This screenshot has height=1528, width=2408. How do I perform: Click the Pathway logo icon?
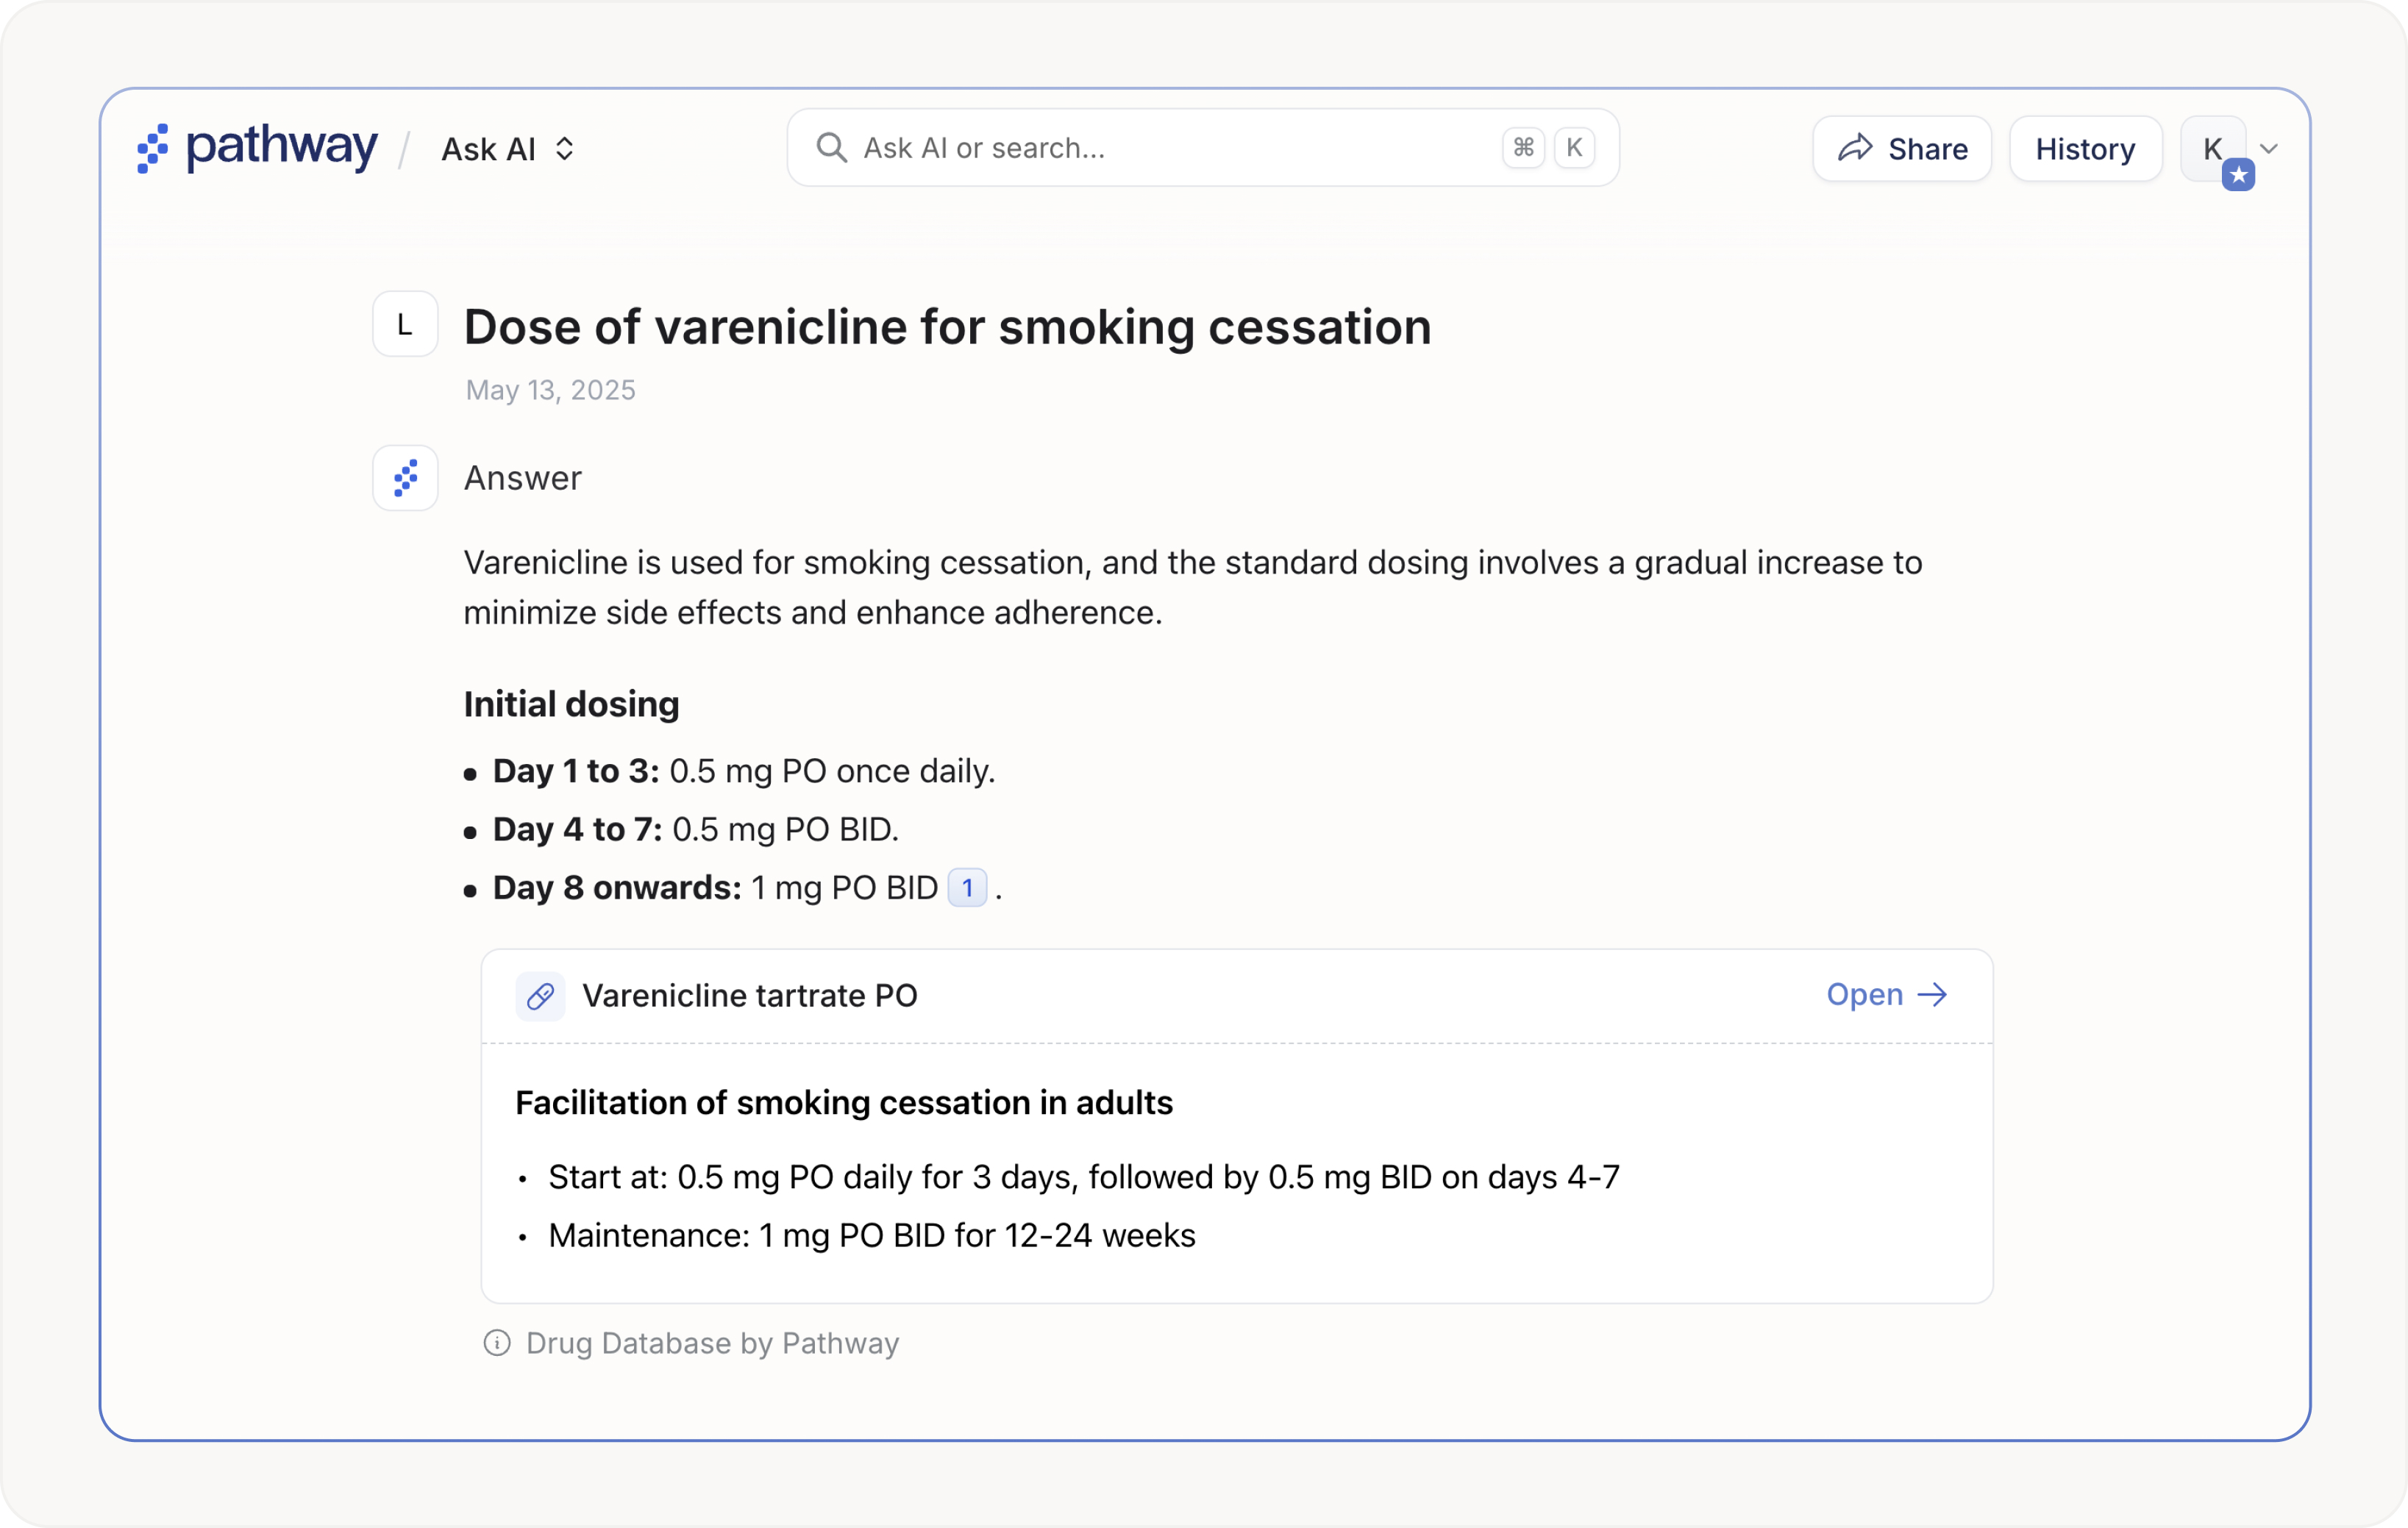coord(152,148)
